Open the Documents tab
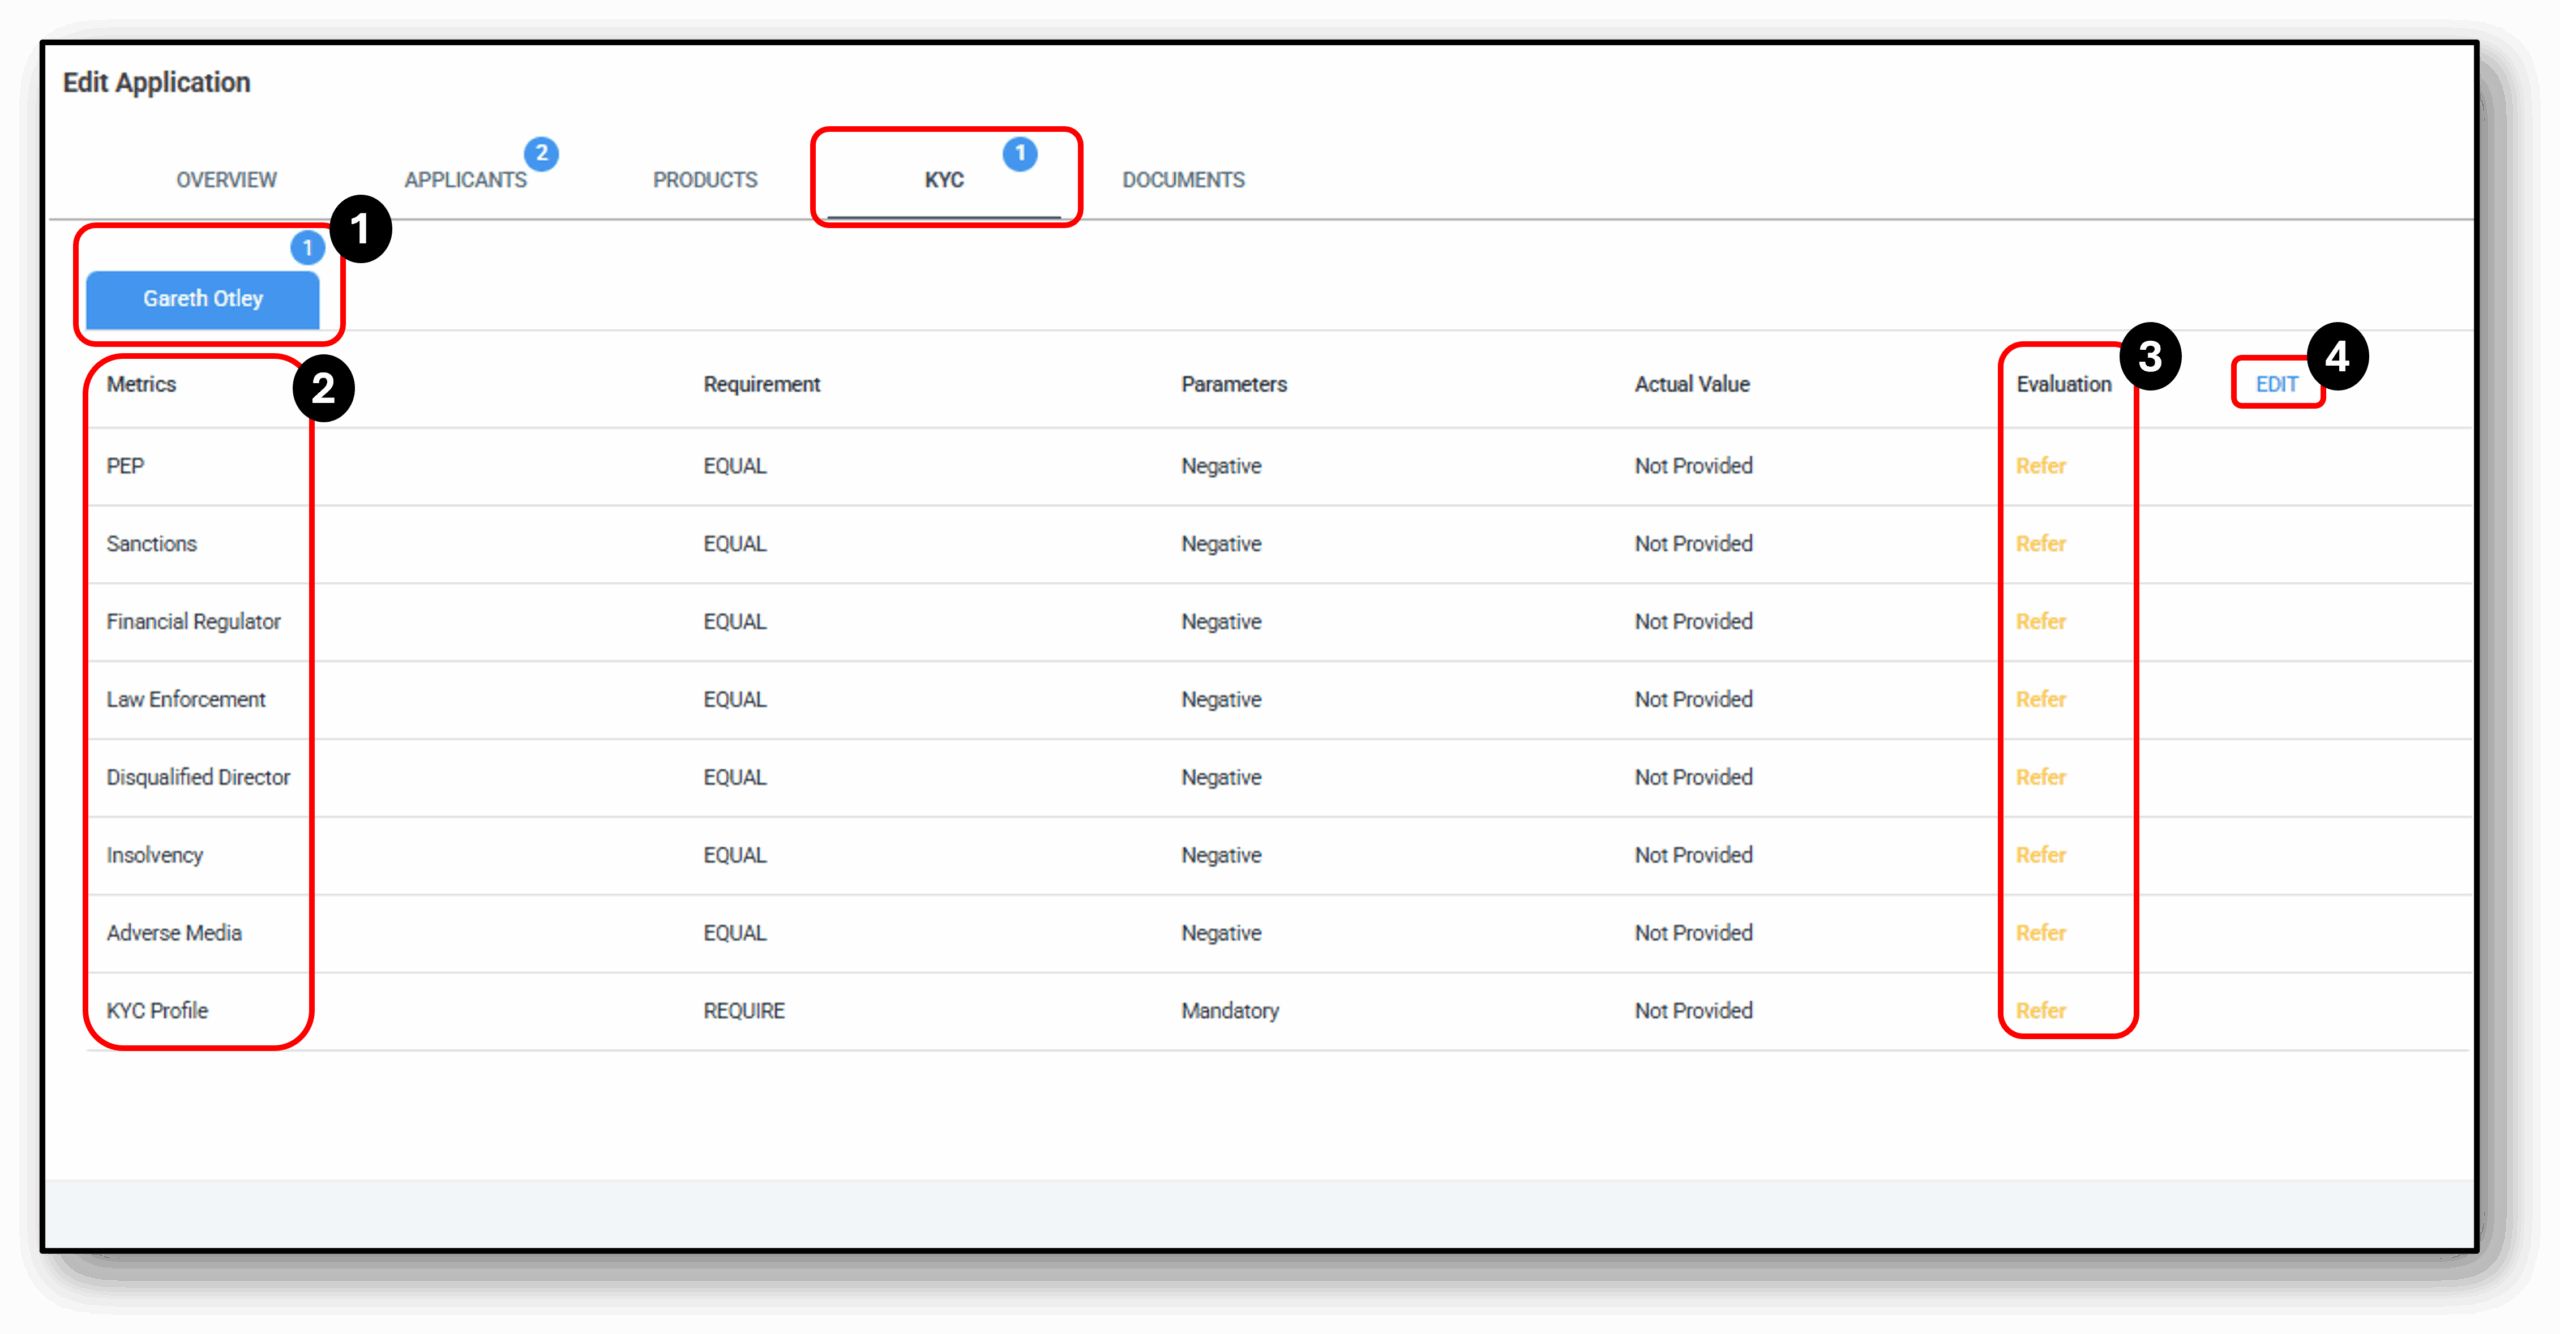 click(1184, 180)
